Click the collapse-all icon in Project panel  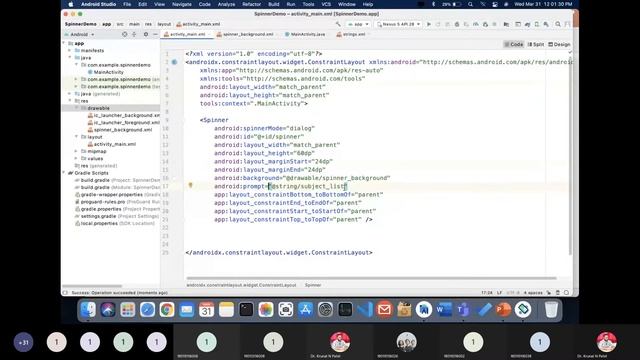[134, 35]
